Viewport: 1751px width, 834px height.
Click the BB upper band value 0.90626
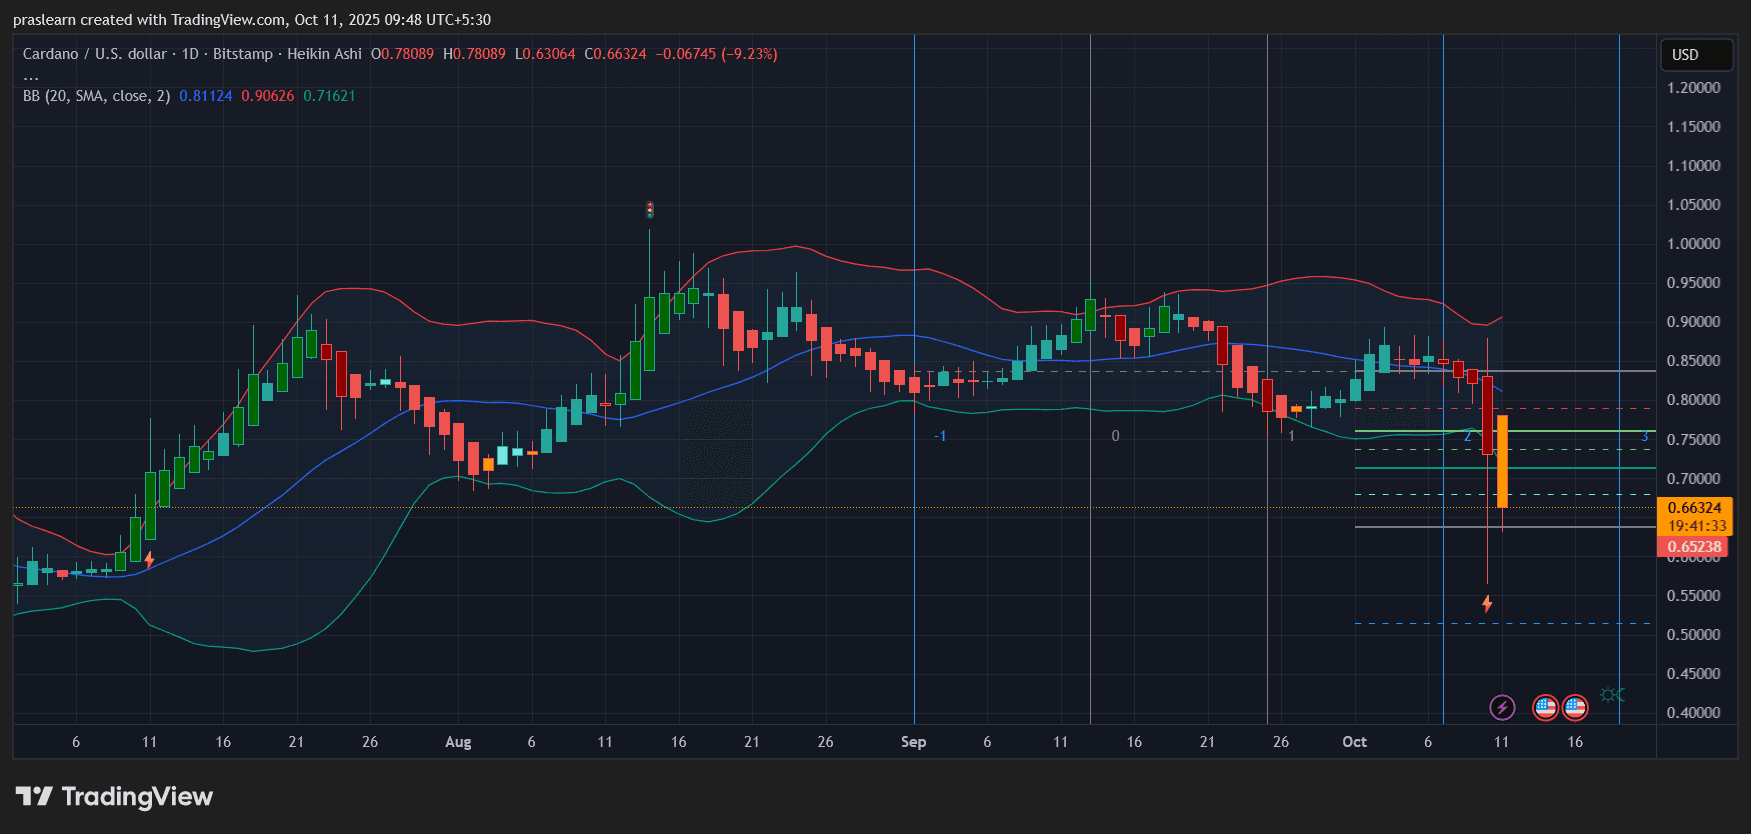267,96
